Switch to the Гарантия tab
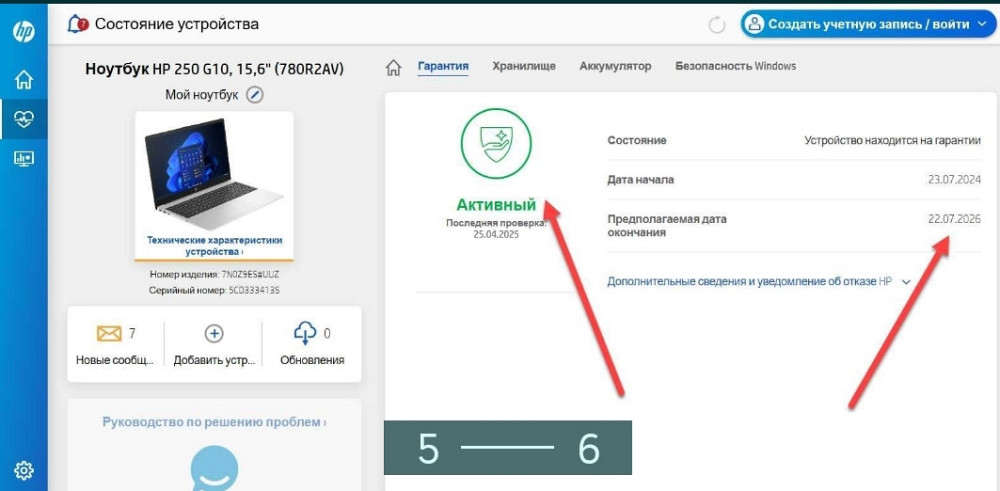Screen dimensions: 1000x491 point(443,66)
